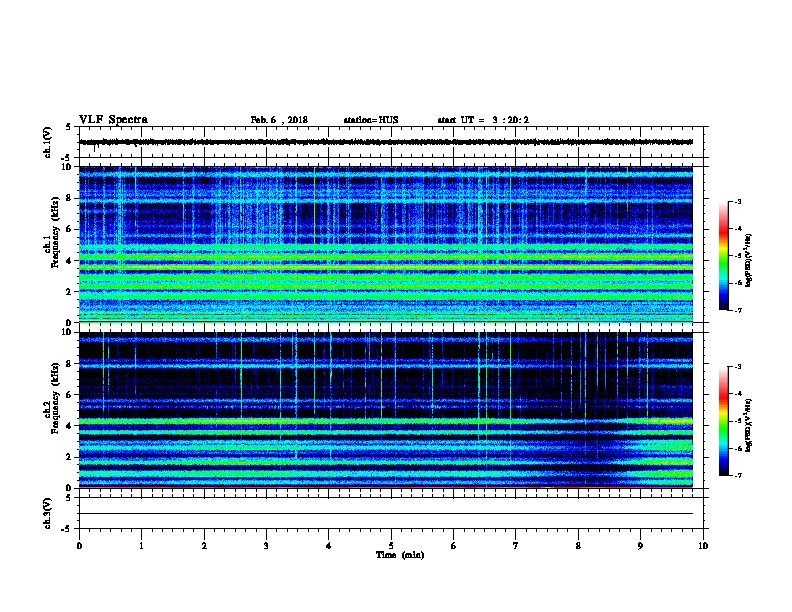This screenshot has width=792, height=612.
Task: Click the "start UT = 3 :20: 2" label
Action: pos(483,120)
